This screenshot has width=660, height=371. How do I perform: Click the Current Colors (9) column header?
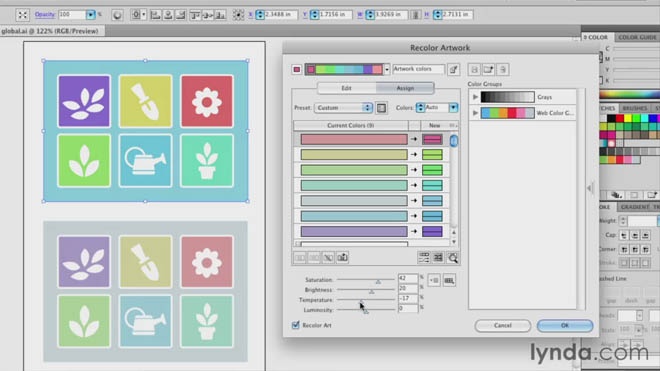(x=351, y=125)
